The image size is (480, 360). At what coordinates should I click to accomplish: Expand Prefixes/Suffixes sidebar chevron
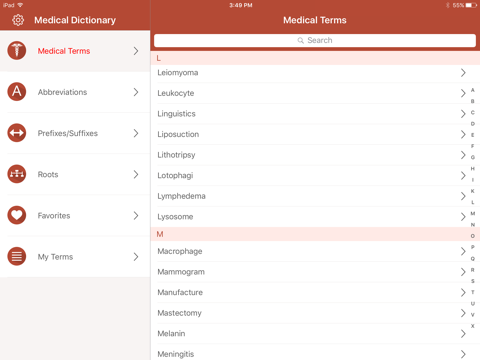[x=136, y=133]
